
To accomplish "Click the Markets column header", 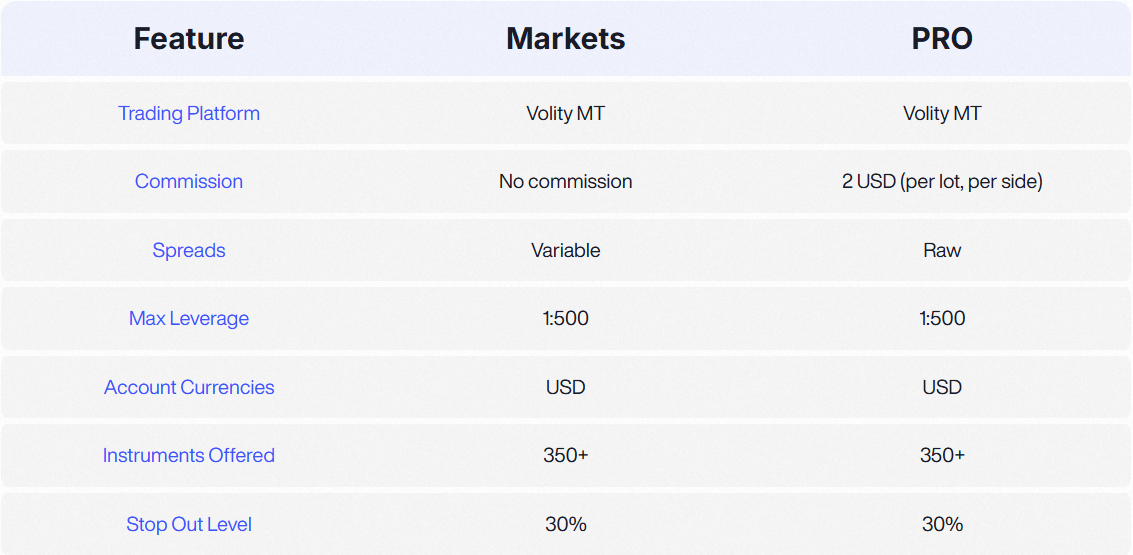I will click(566, 38).
